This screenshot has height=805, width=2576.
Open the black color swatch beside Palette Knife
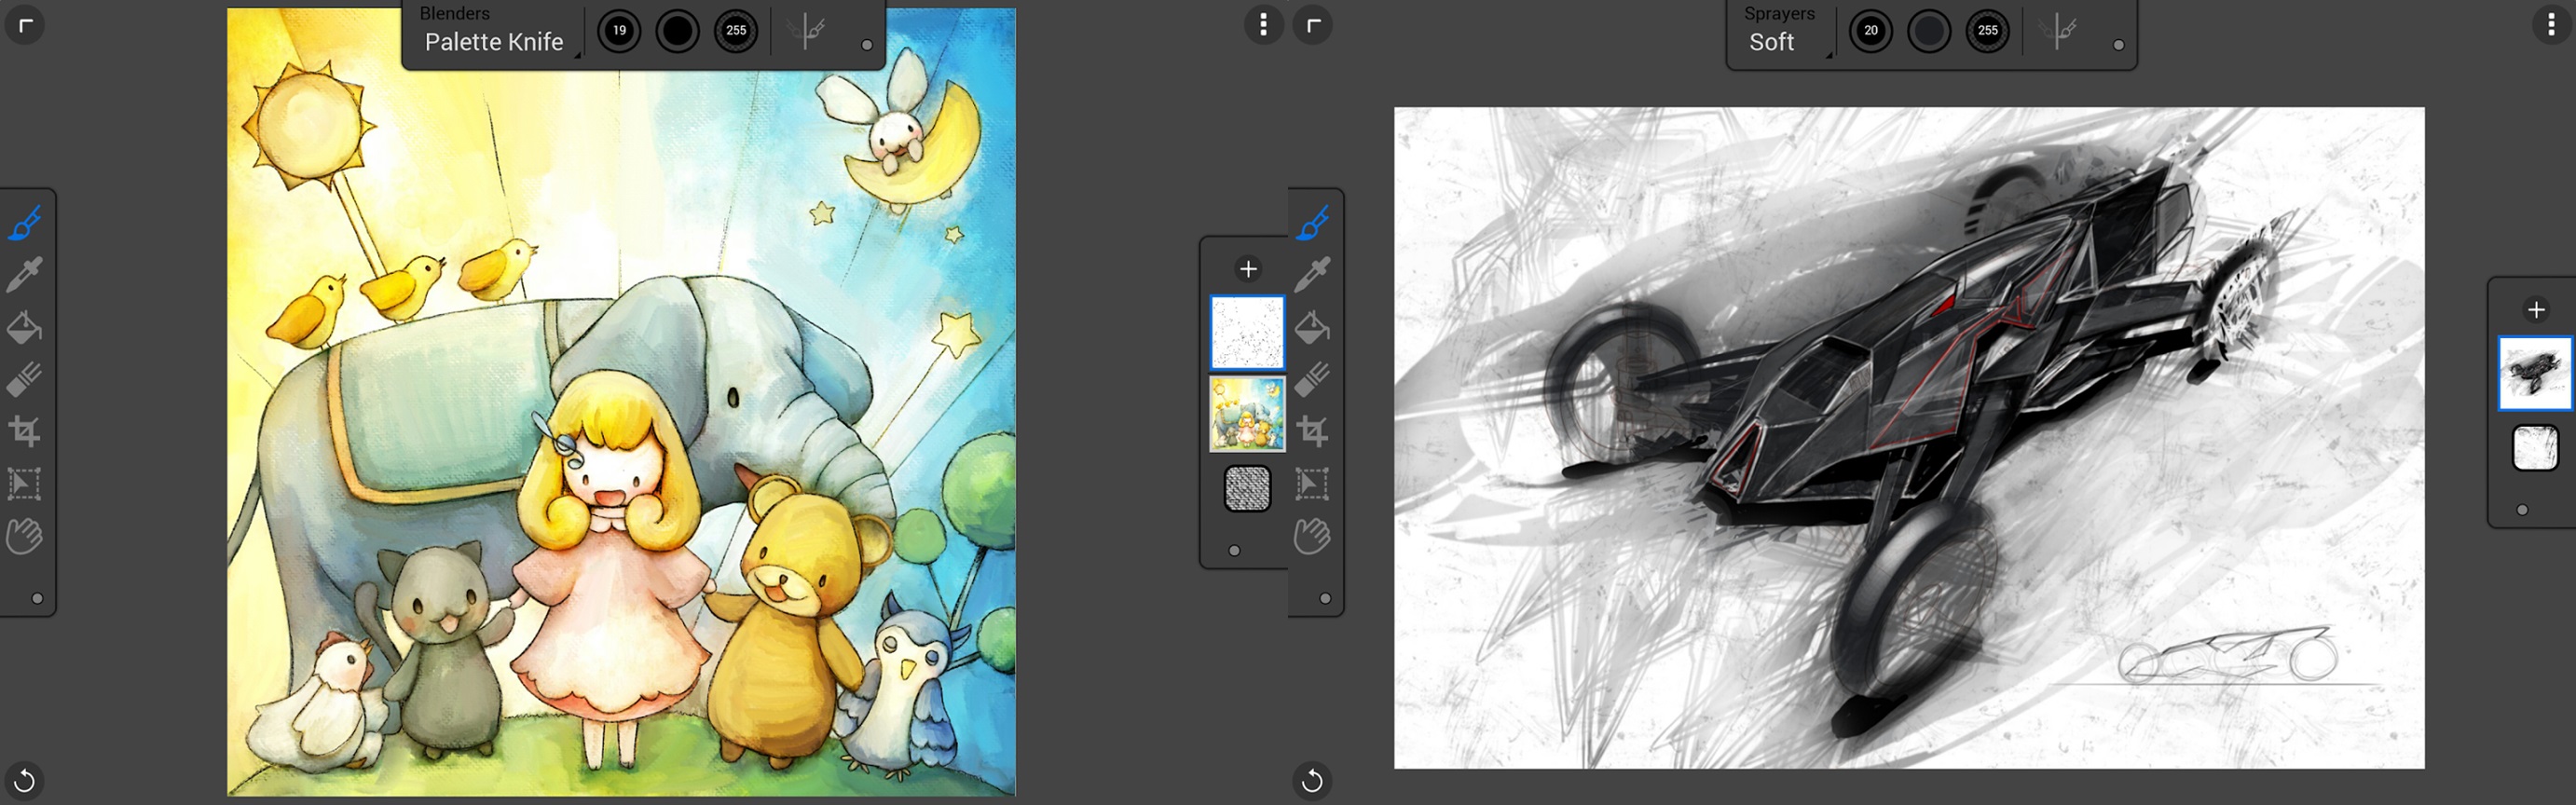[x=677, y=31]
